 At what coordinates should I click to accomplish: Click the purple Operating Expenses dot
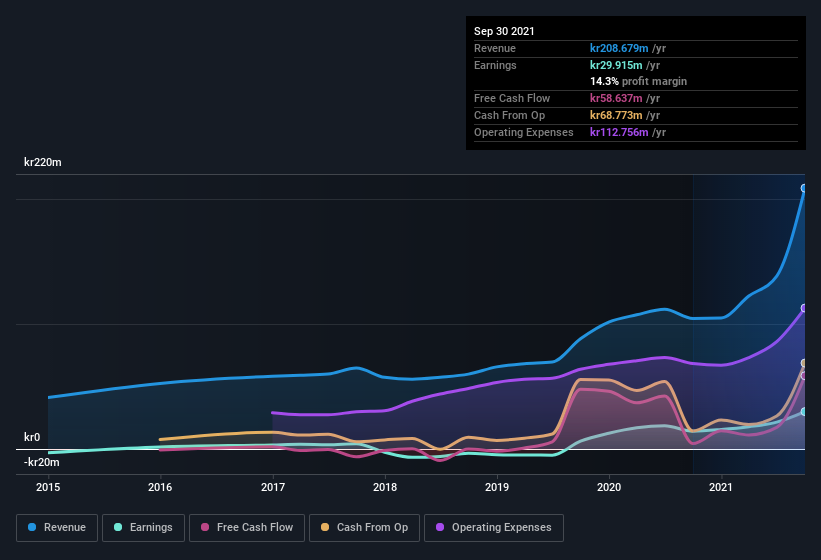[x=440, y=527]
